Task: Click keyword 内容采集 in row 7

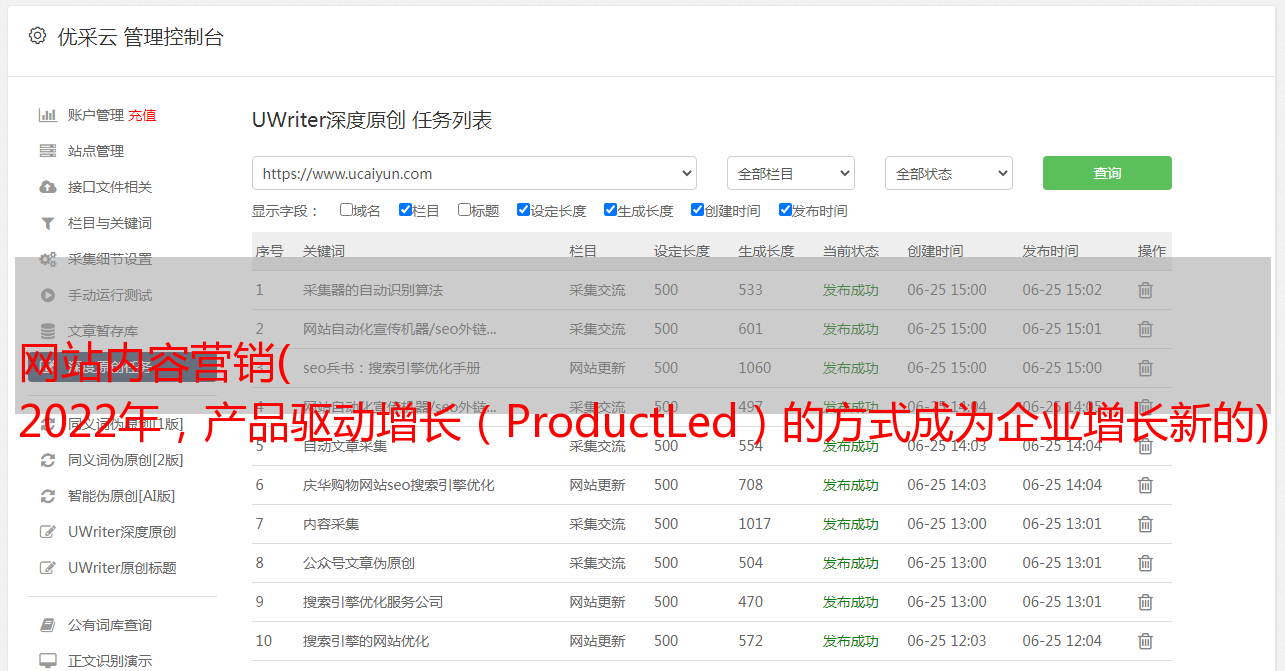Action: pyautogui.click(x=331, y=524)
